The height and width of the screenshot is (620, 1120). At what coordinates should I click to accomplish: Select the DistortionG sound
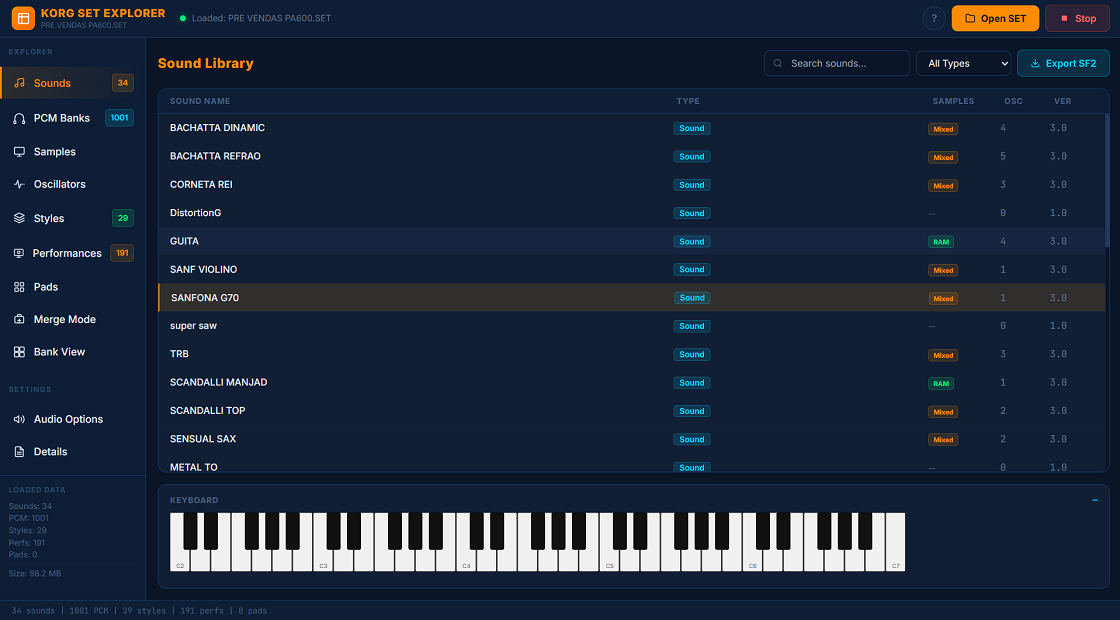(x=632, y=213)
